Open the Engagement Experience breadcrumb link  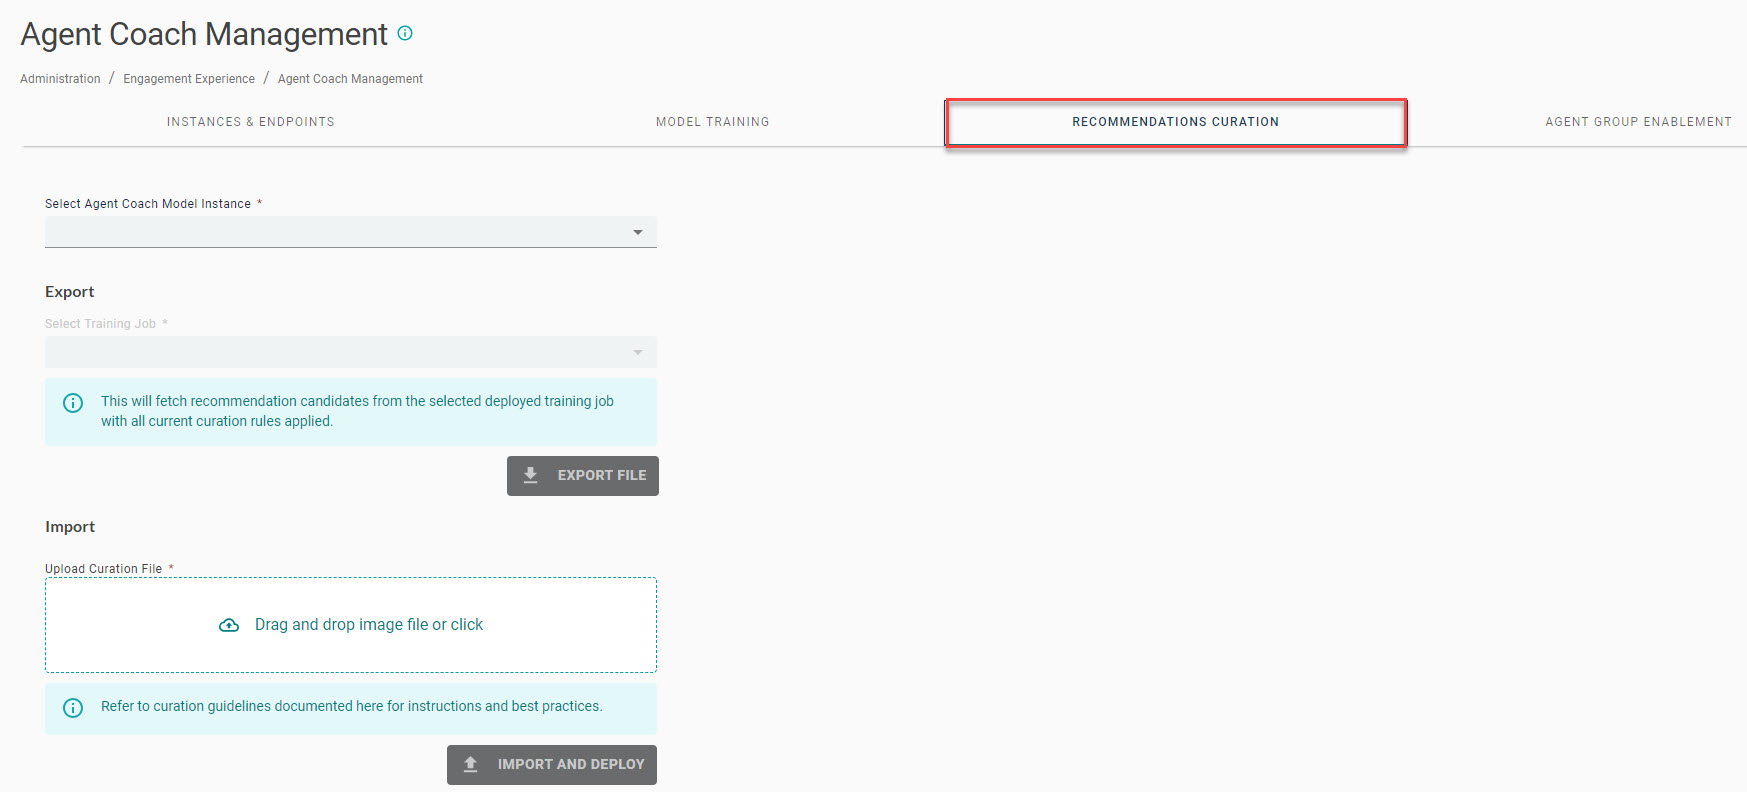pos(189,79)
